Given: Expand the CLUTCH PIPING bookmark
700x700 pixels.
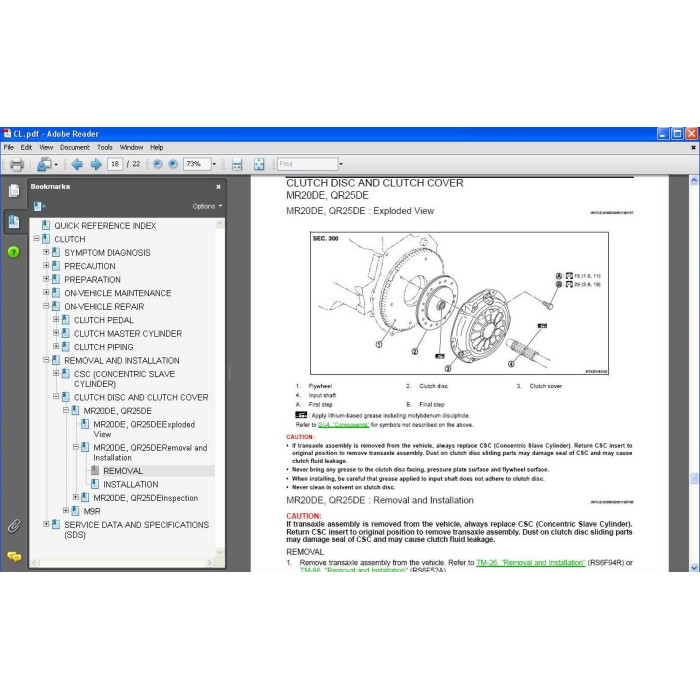Looking at the screenshot, I should (56, 346).
